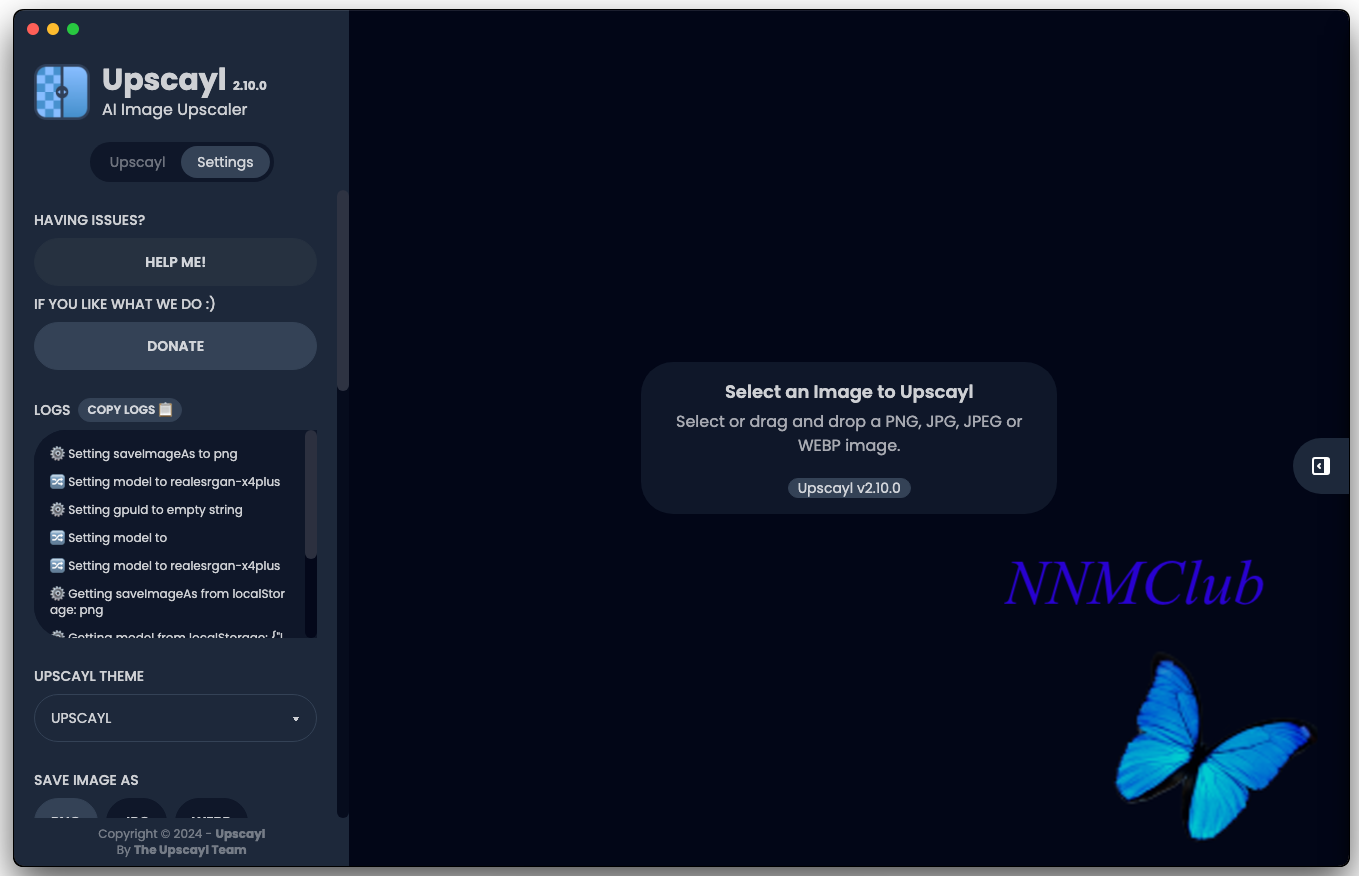Click shuffle icon beside blank 'Setting model to' log

coord(57,537)
